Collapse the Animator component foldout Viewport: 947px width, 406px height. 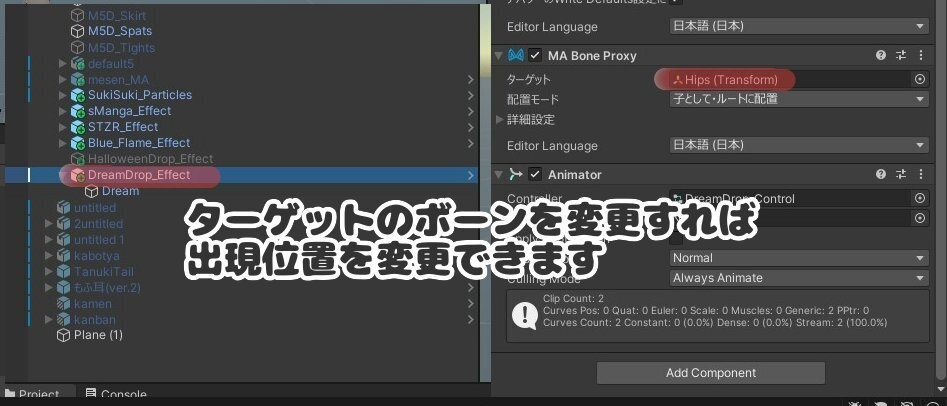pyautogui.click(x=498, y=175)
